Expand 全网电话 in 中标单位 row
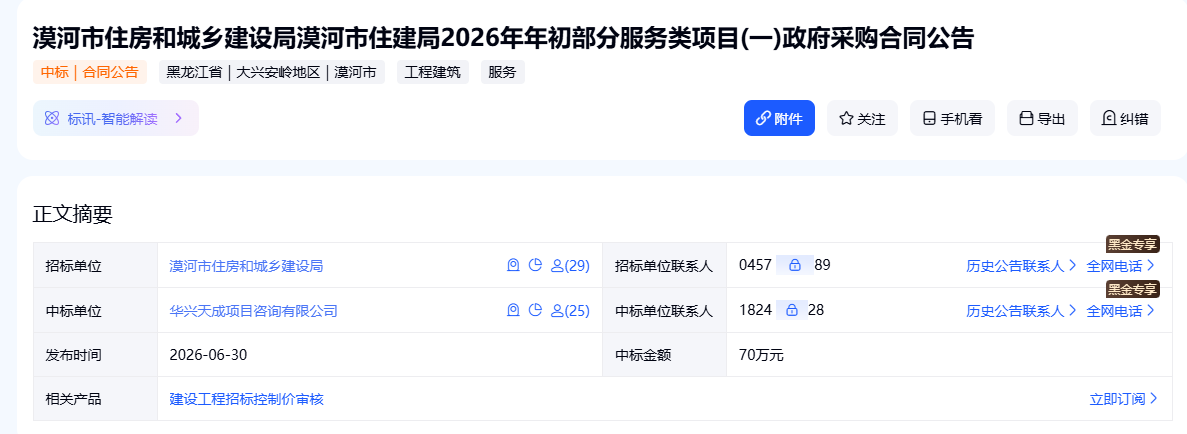Image resolution: width=1187 pixels, height=434 pixels. (1121, 311)
